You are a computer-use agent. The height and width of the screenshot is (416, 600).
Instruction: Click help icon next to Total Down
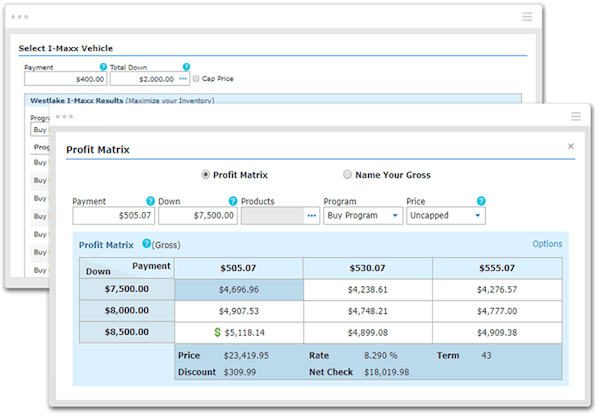pyautogui.click(x=186, y=67)
